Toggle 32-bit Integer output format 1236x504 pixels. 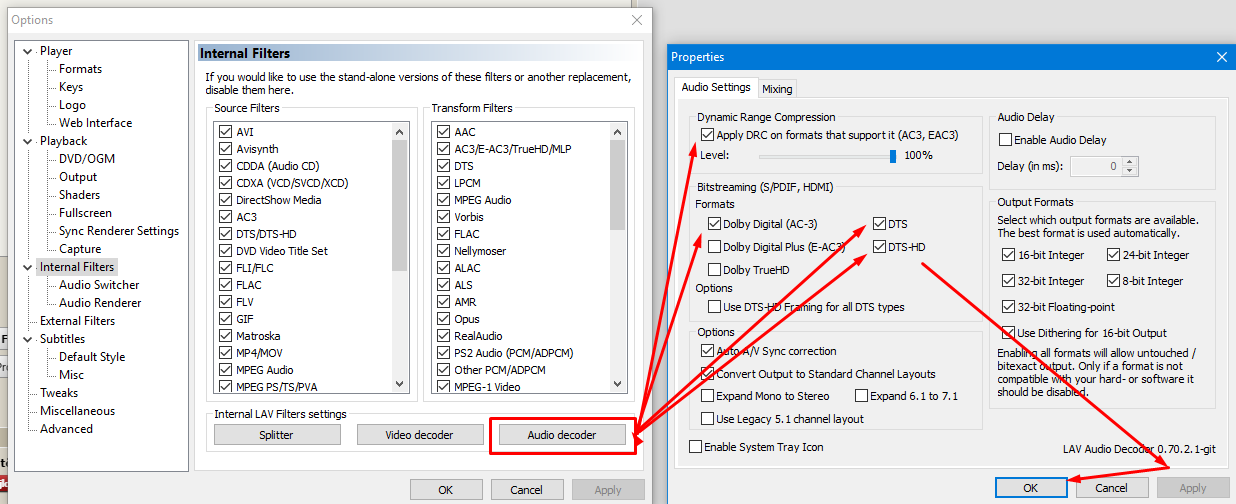pyautogui.click(x=1008, y=281)
